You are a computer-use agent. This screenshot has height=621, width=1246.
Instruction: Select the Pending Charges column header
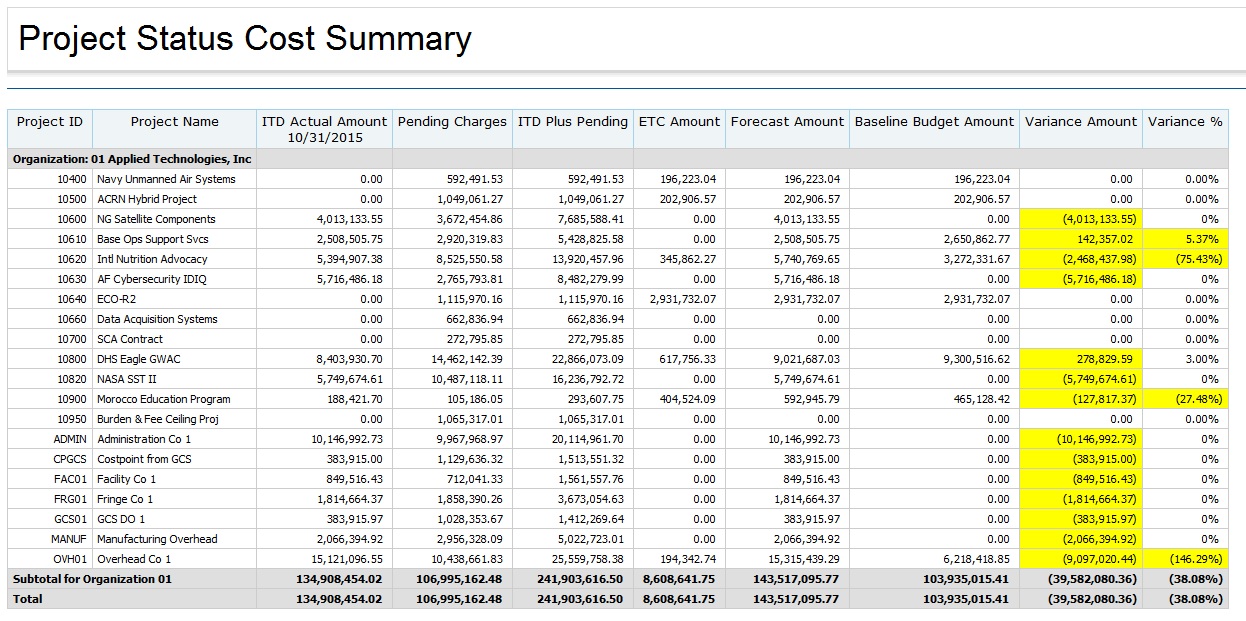452,122
